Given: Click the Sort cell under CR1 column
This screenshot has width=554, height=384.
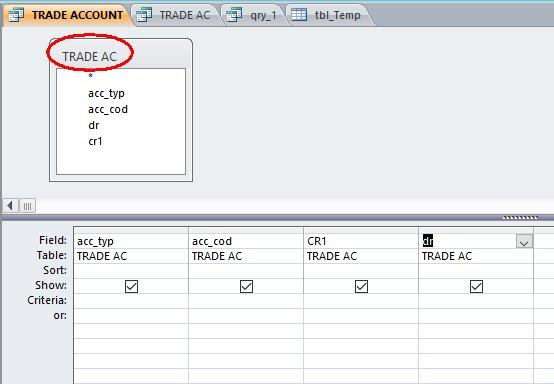Looking at the screenshot, I should pyautogui.click(x=361, y=271).
